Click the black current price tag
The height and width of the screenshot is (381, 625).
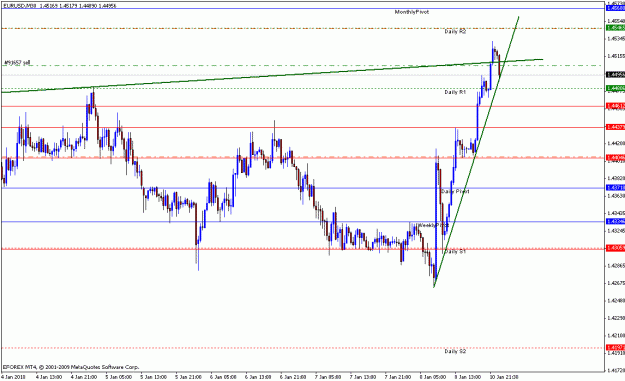(x=615, y=75)
